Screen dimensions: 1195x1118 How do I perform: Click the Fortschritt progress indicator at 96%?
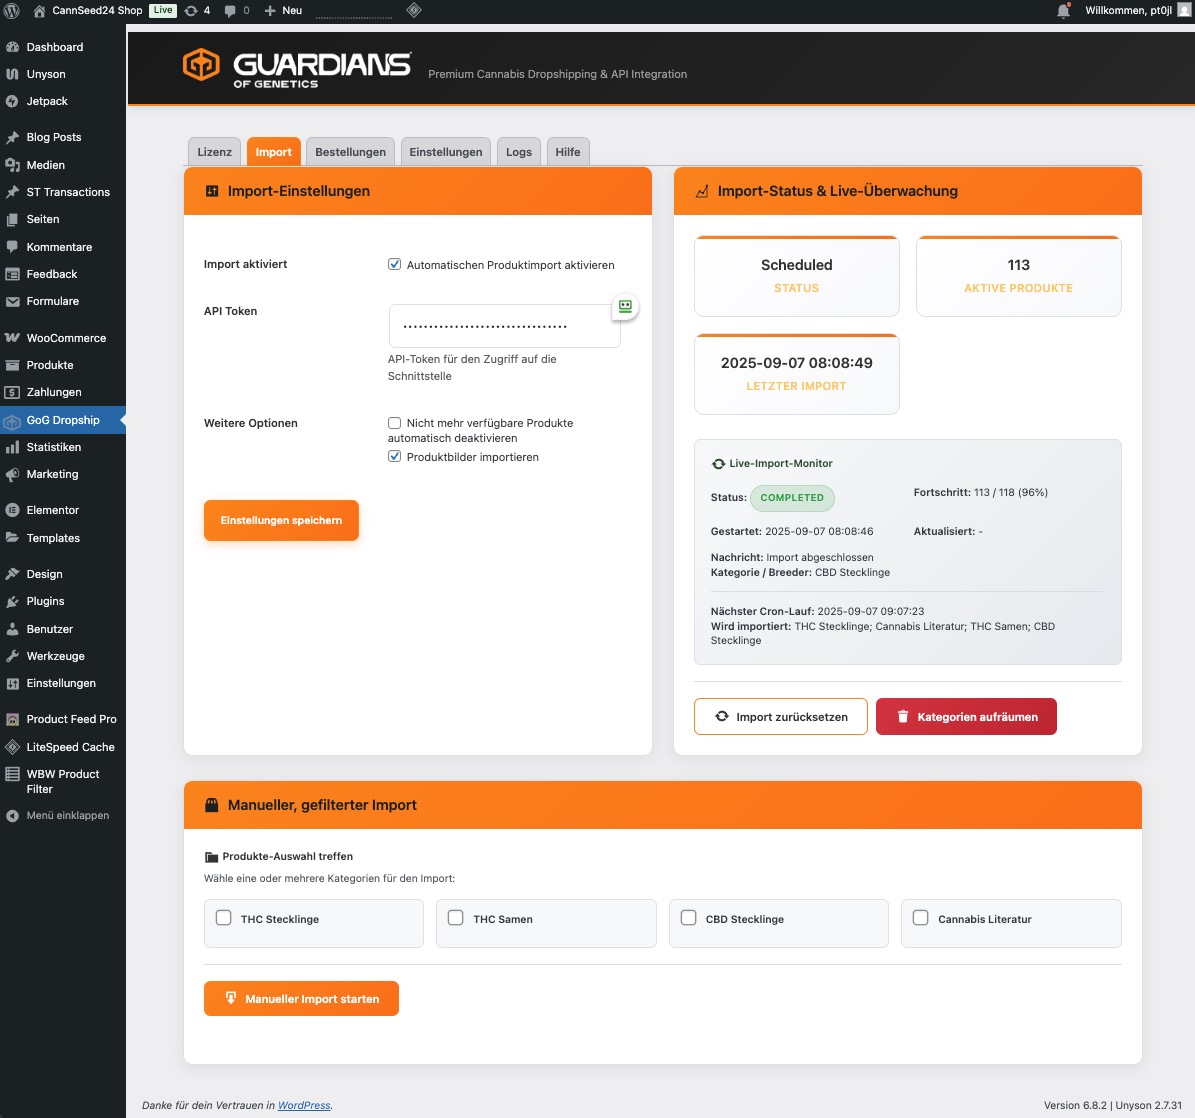980,492
